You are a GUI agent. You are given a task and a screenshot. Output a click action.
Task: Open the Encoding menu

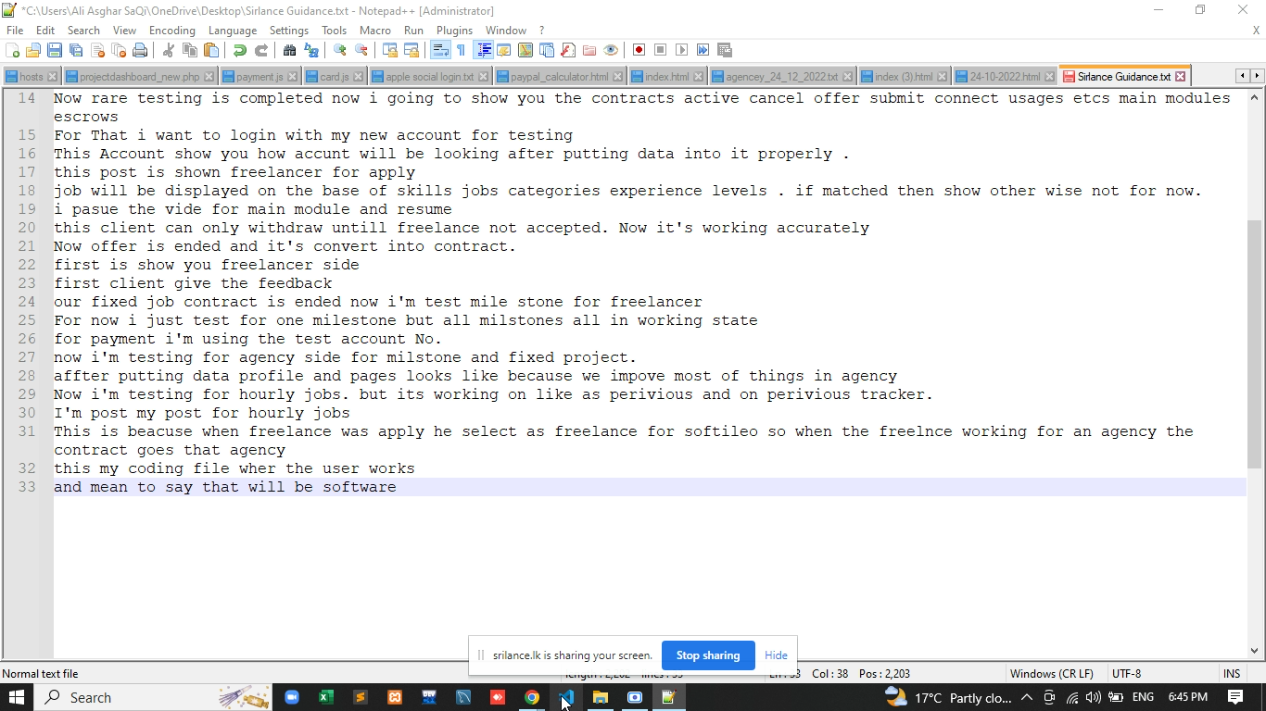(172, 30)
